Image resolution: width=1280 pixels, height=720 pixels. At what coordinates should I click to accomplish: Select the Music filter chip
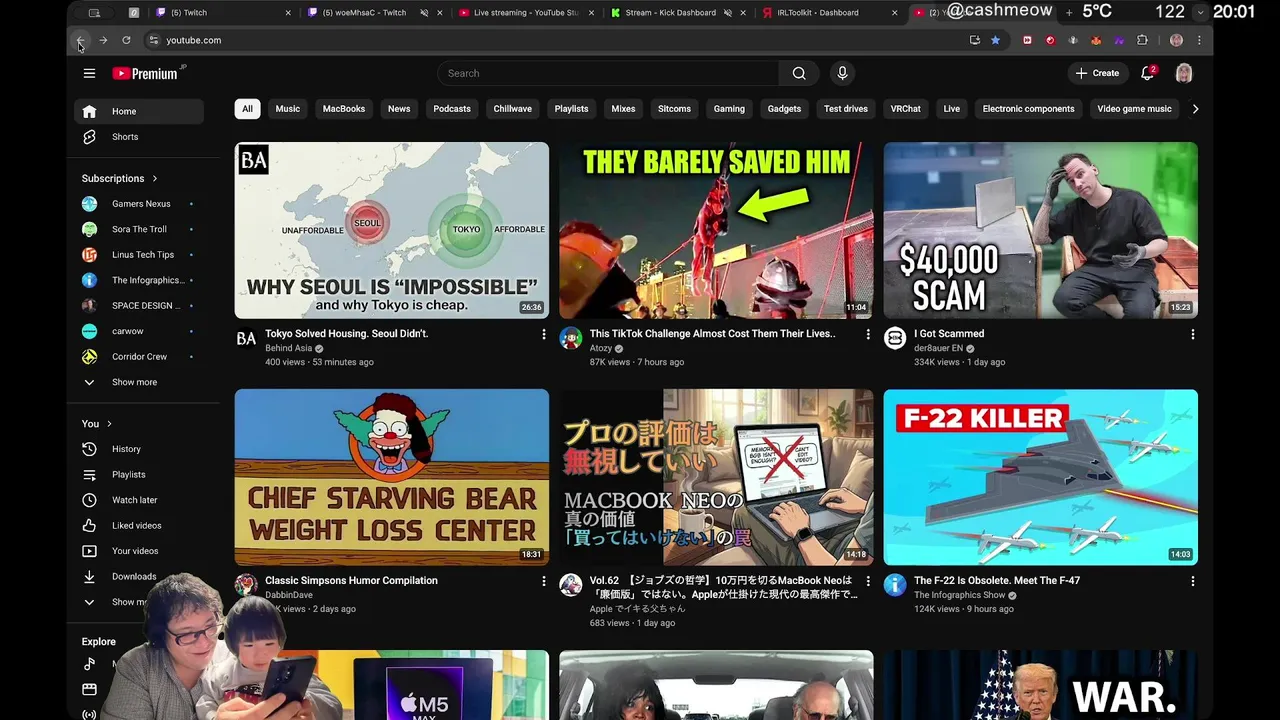click(288, 109)
